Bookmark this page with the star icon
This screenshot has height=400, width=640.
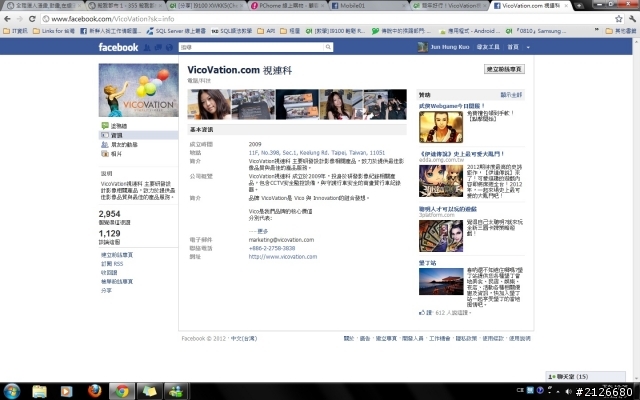point(619,19)
